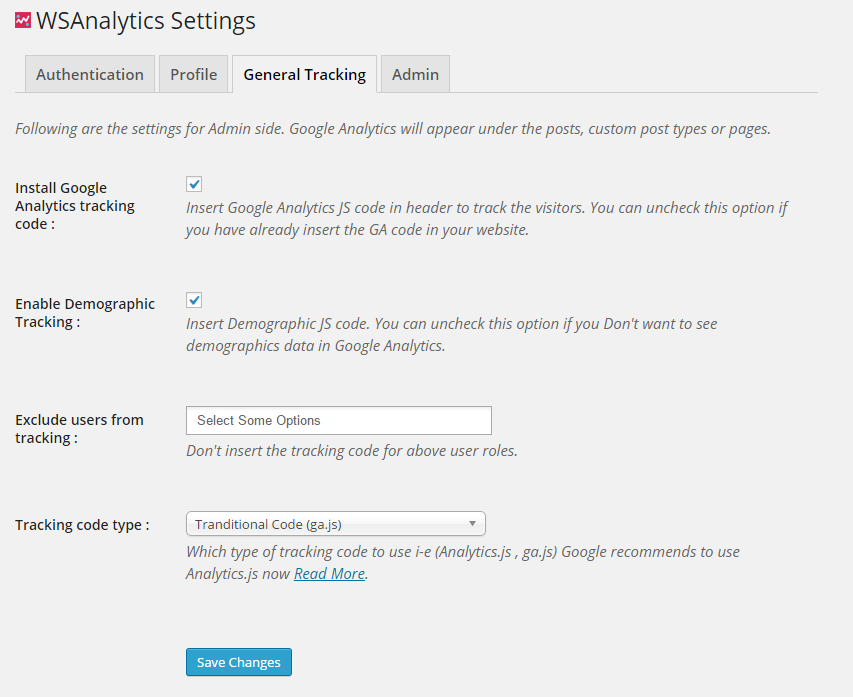Disable the Enable Demographic Tracking checkbox
Screen dimensions: 853x697
coord(194,300)
